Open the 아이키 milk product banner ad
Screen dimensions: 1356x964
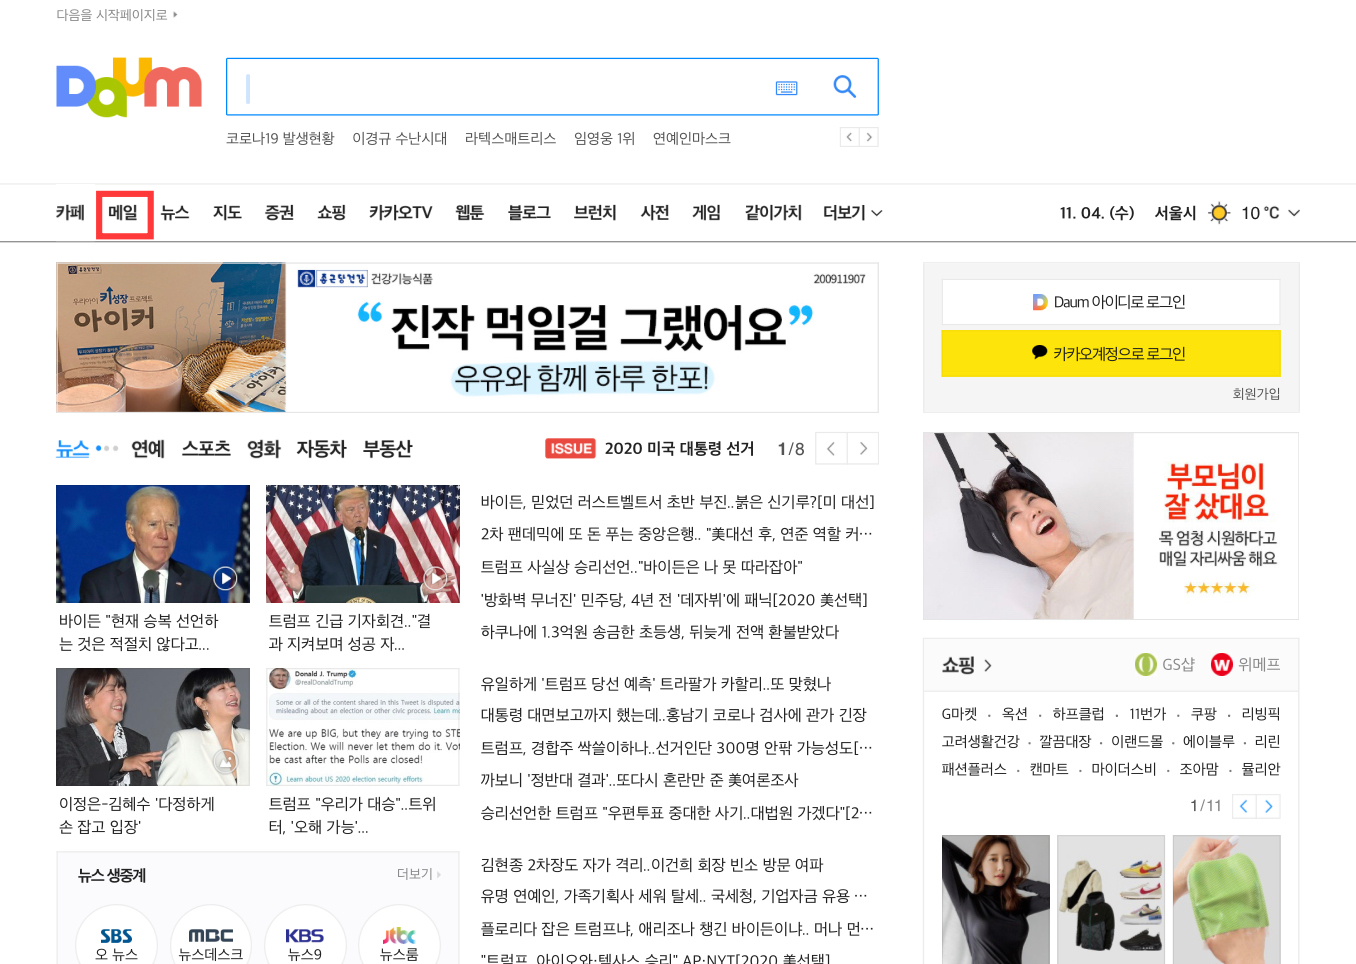[467, 338]
